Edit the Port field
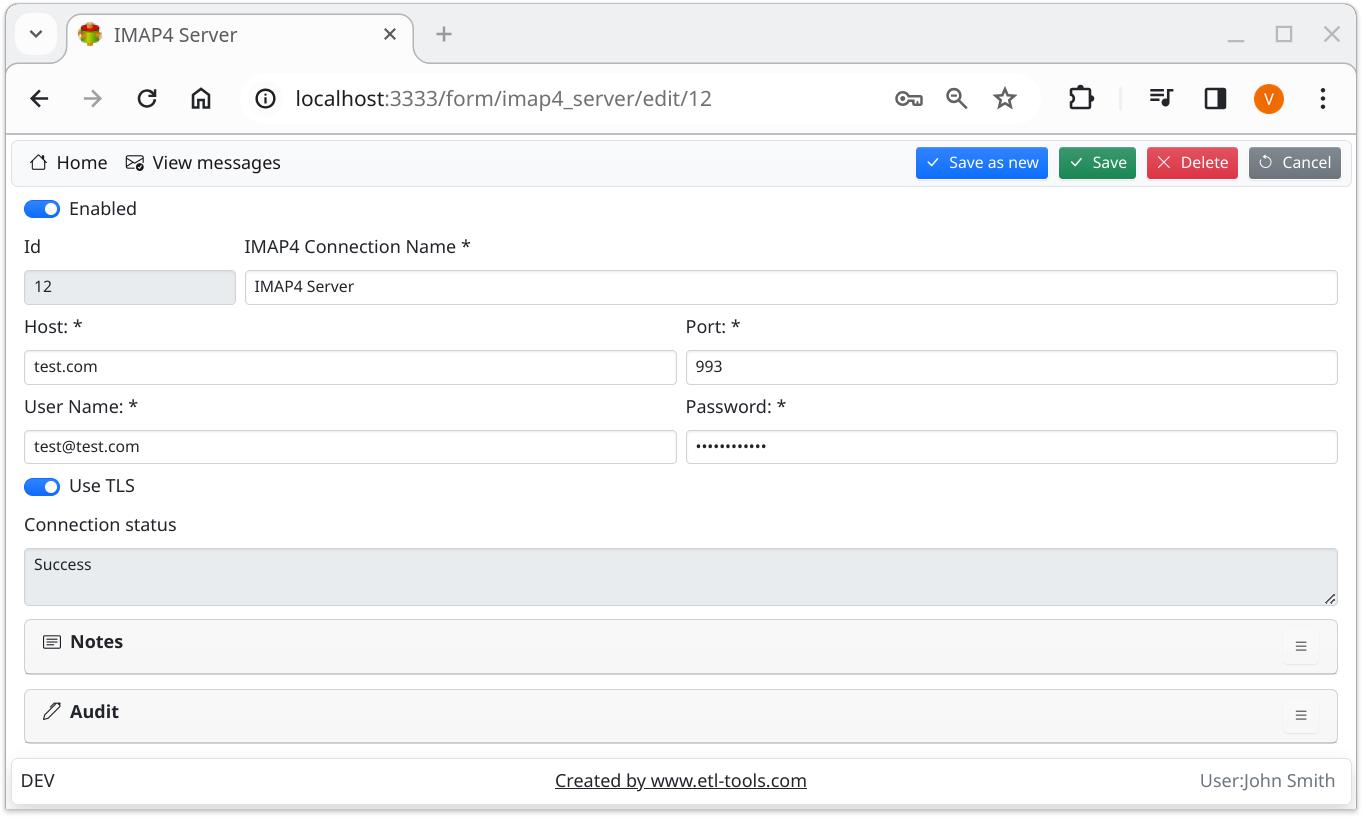1362x817 pixels. pos(1011,367)
